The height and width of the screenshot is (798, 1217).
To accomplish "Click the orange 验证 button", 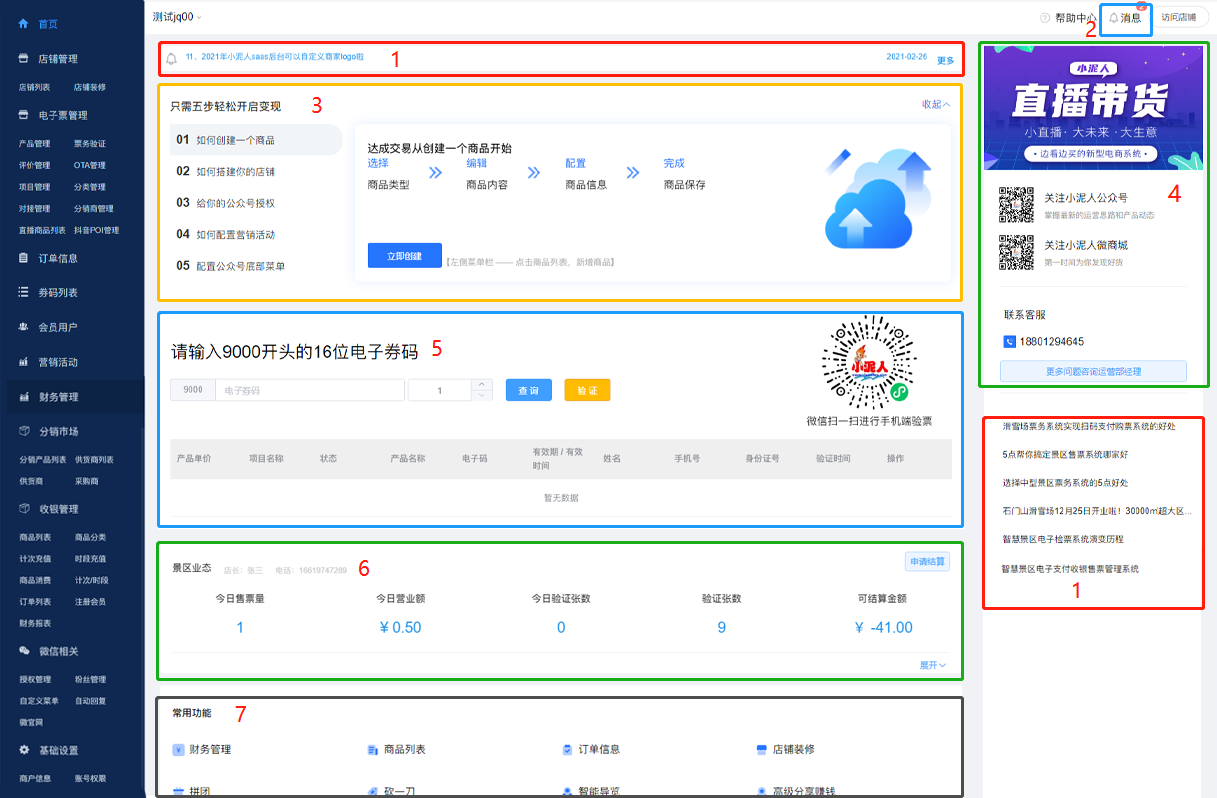I will pos(587,391).
